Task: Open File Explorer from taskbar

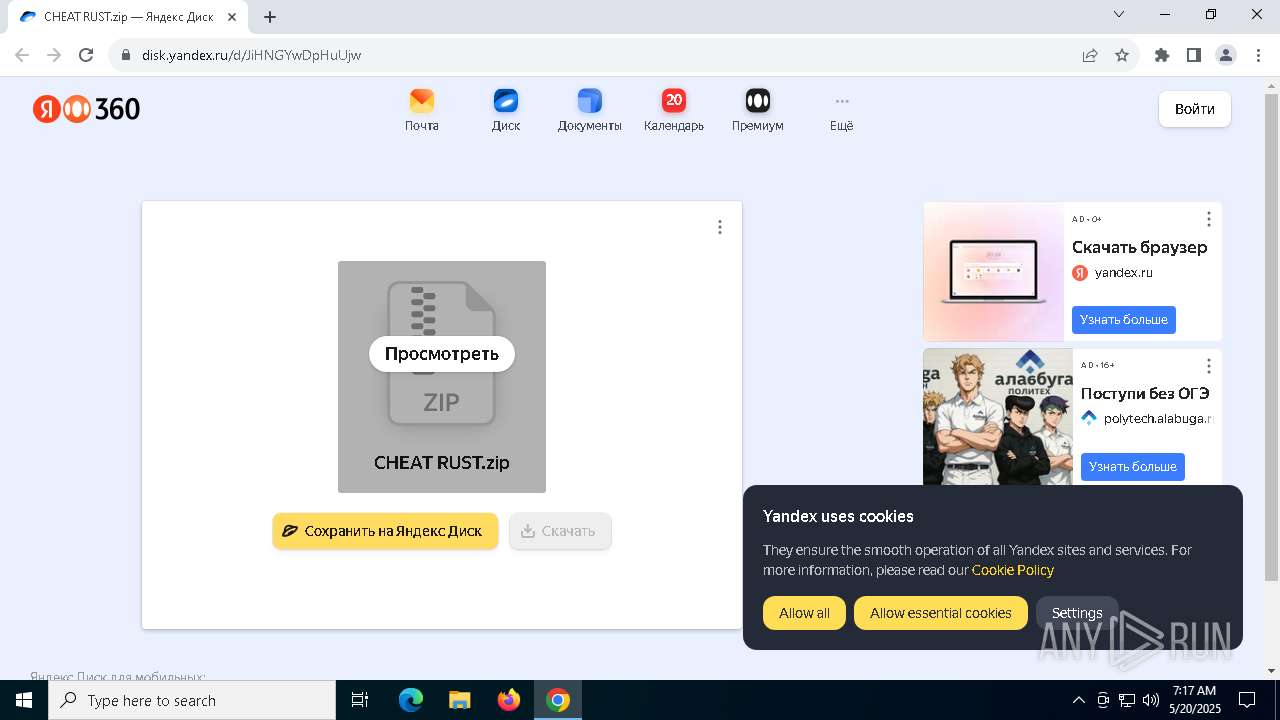Action: [459, 700]
